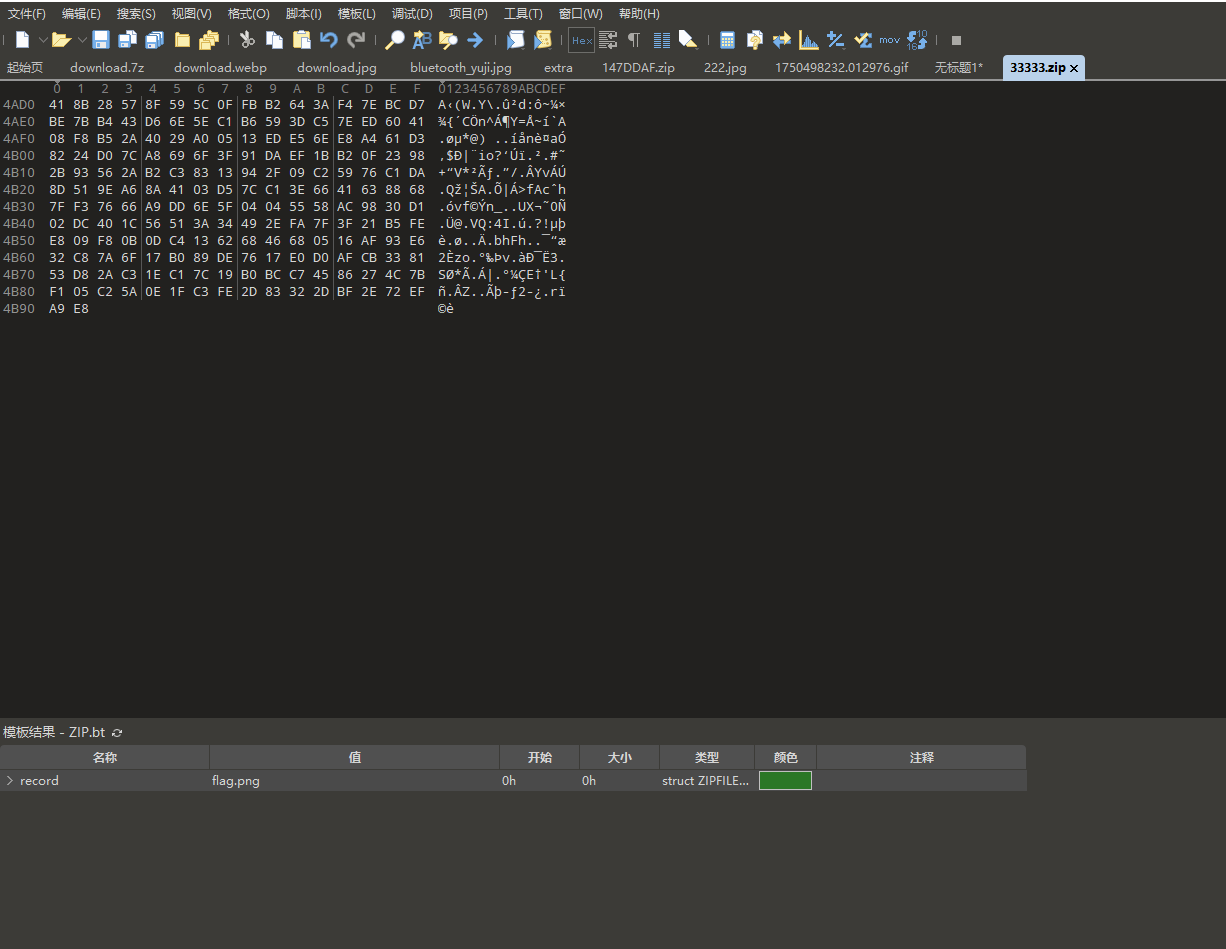Click the green color swatch for record
The image size is (1226, 949).
(785, 781)
